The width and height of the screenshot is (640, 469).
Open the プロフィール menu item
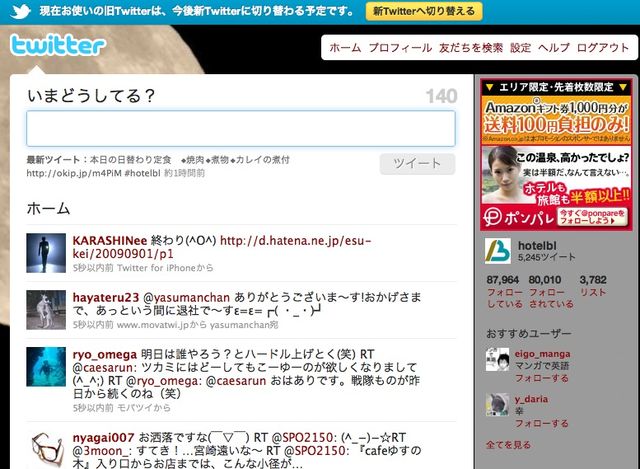(400, 48)
